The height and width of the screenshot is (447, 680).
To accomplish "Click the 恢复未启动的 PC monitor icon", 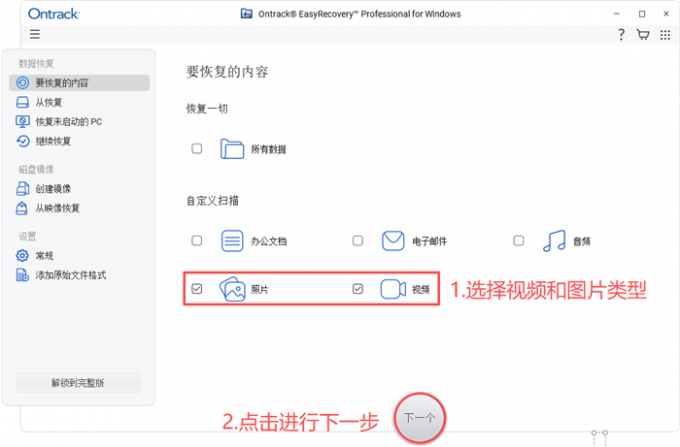I will tap(23, 121).
